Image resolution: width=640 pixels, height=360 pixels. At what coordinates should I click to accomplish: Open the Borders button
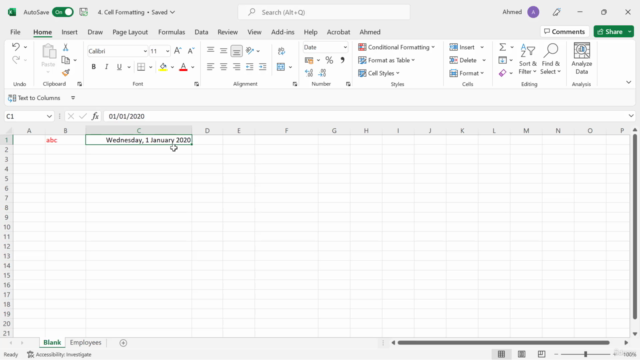point(141,67)
